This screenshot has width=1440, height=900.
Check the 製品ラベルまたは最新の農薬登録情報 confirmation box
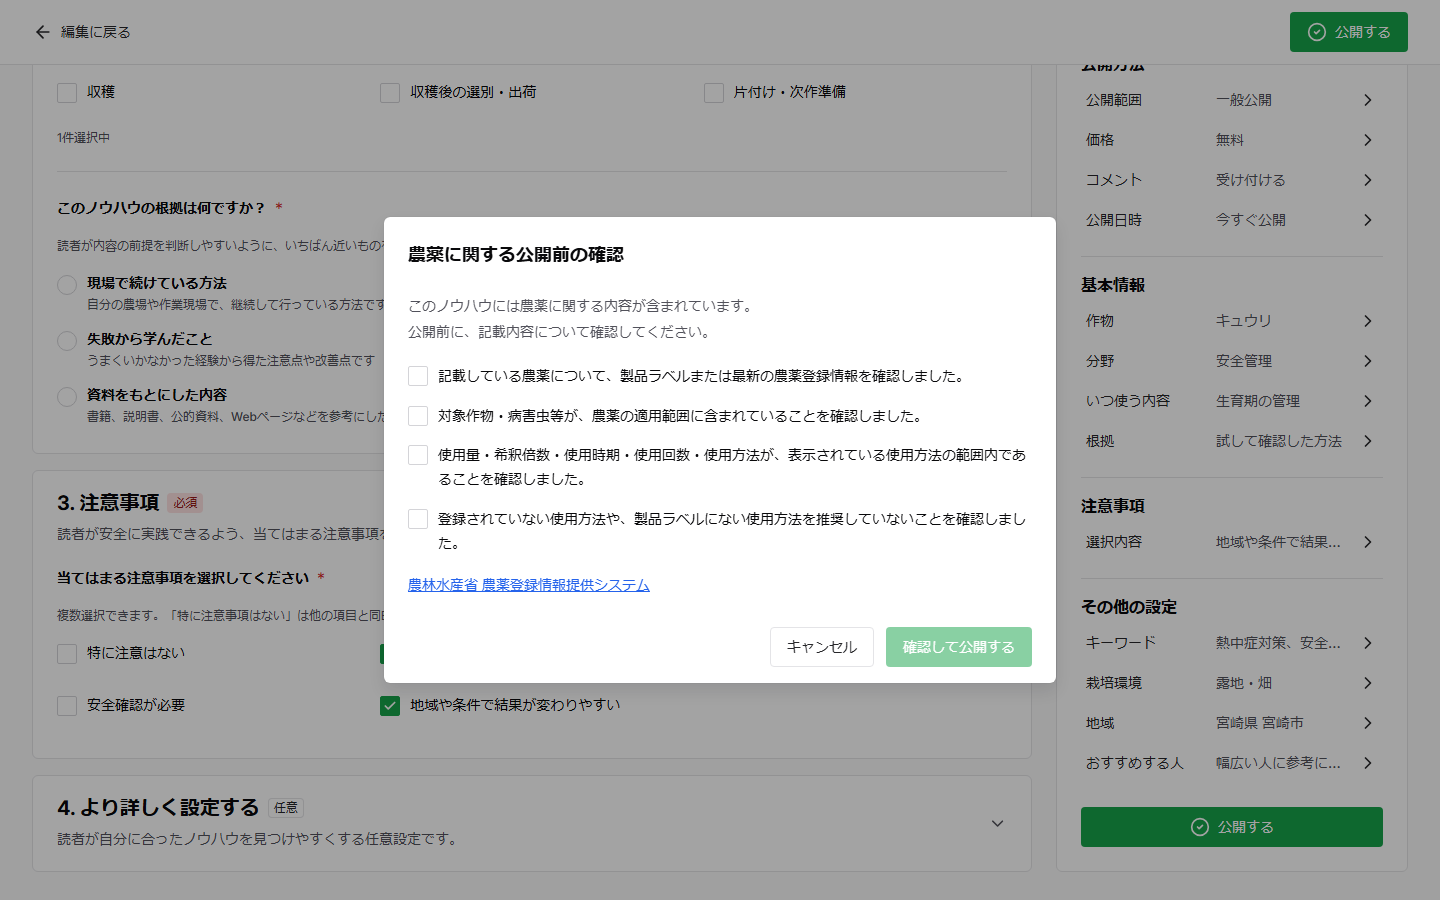[x=418, y=376]
